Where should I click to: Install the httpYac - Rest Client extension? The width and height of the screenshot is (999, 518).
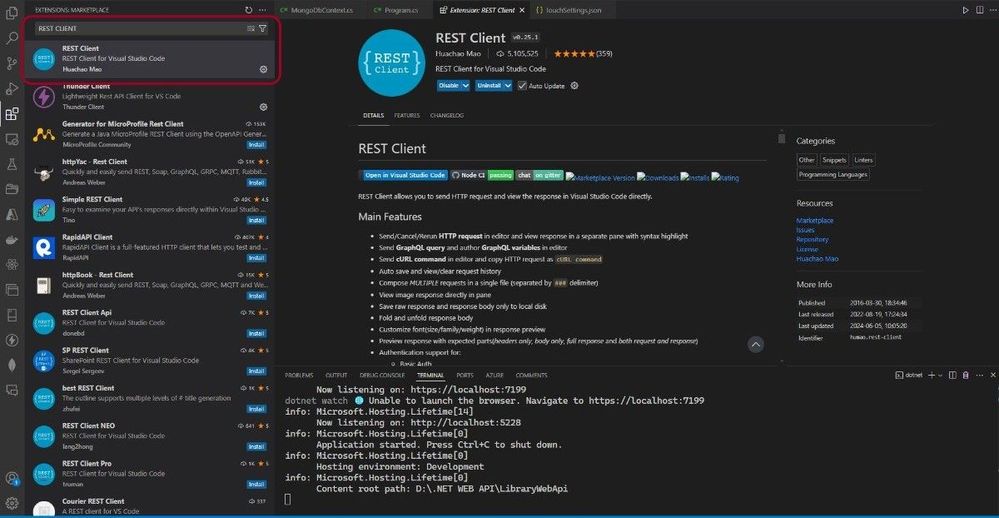[257, 182]
